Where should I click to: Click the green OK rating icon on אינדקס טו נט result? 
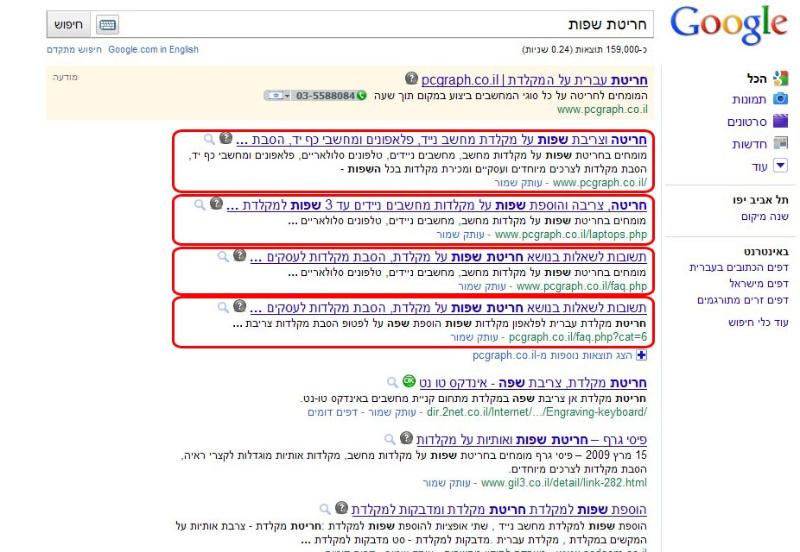tap(409, 381)
